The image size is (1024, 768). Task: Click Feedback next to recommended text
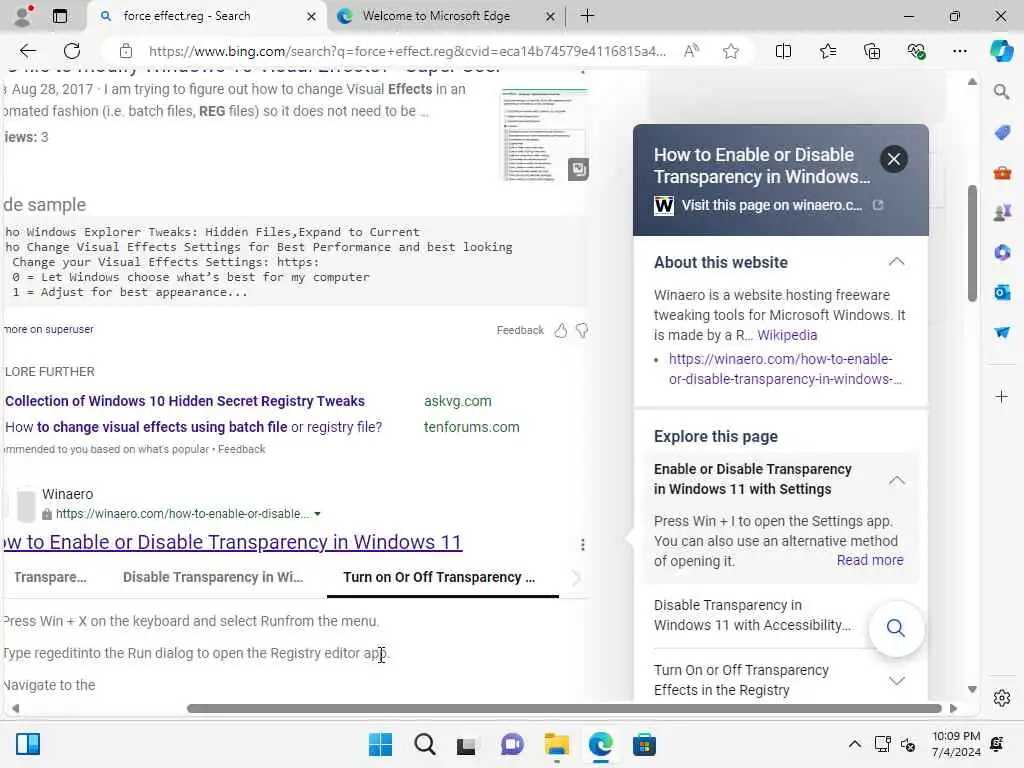pos(242,449)
